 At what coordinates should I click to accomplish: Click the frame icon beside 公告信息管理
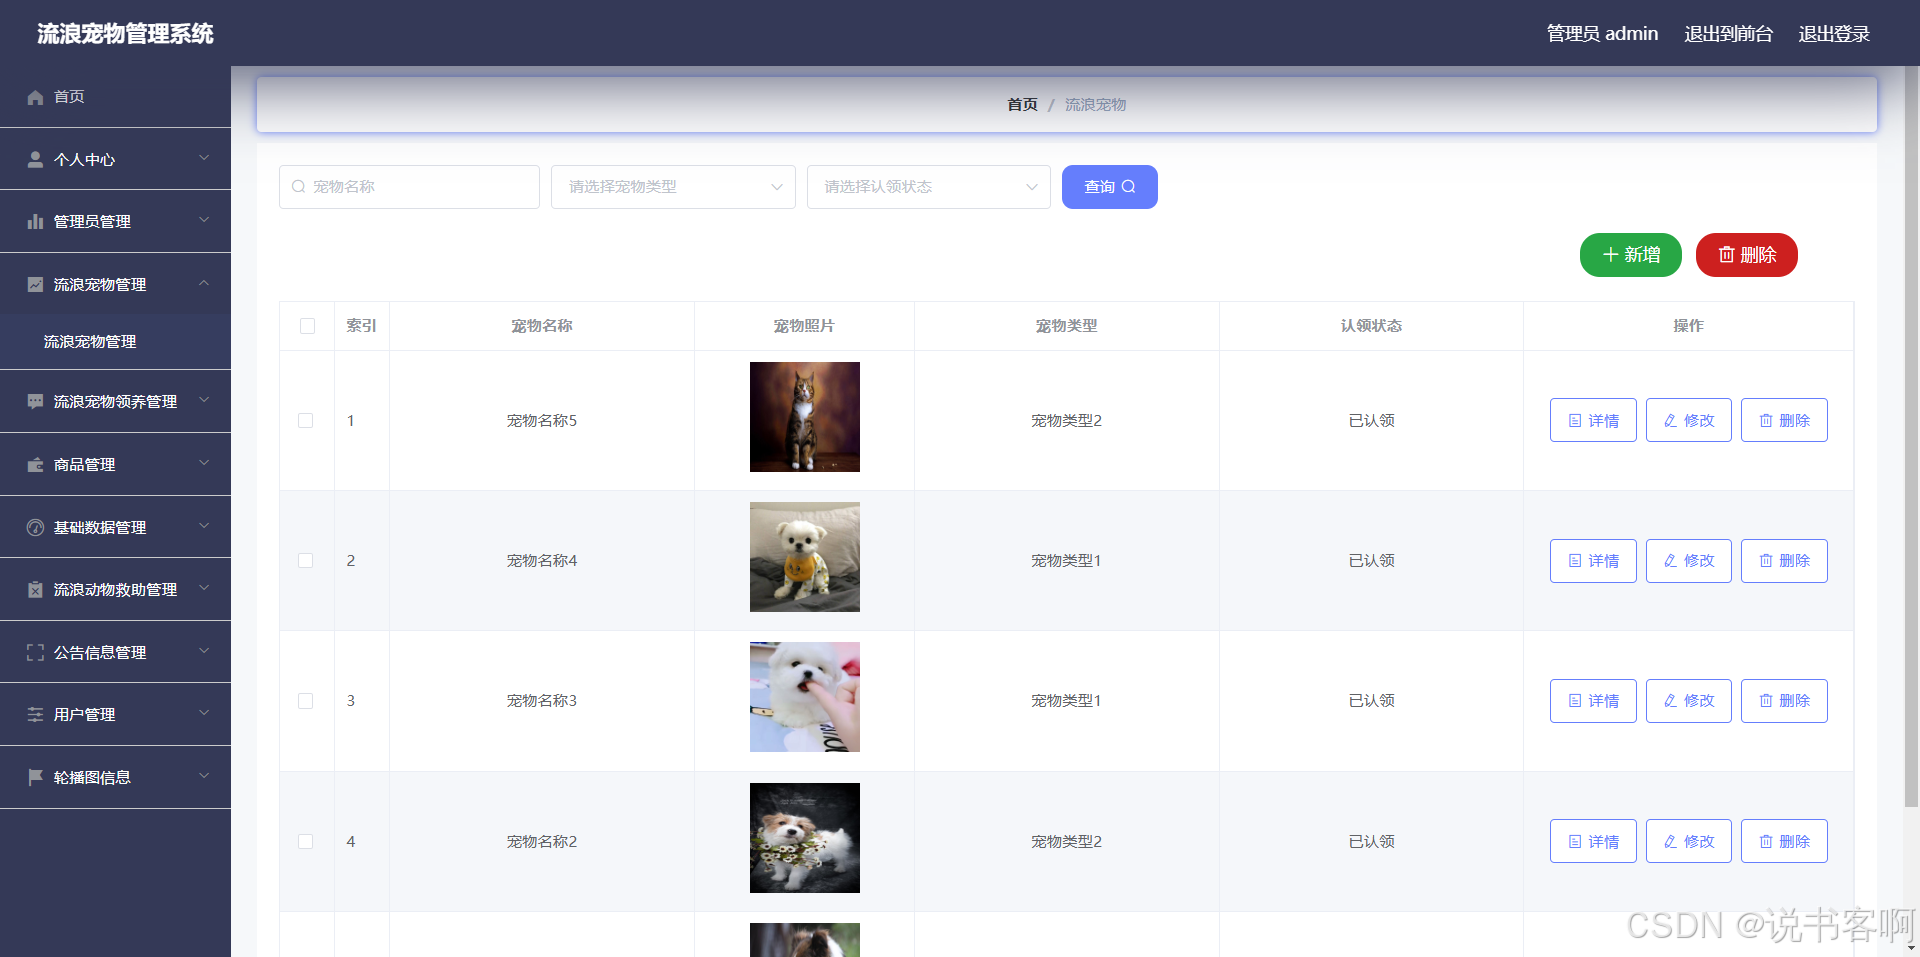tap(35, 652)
